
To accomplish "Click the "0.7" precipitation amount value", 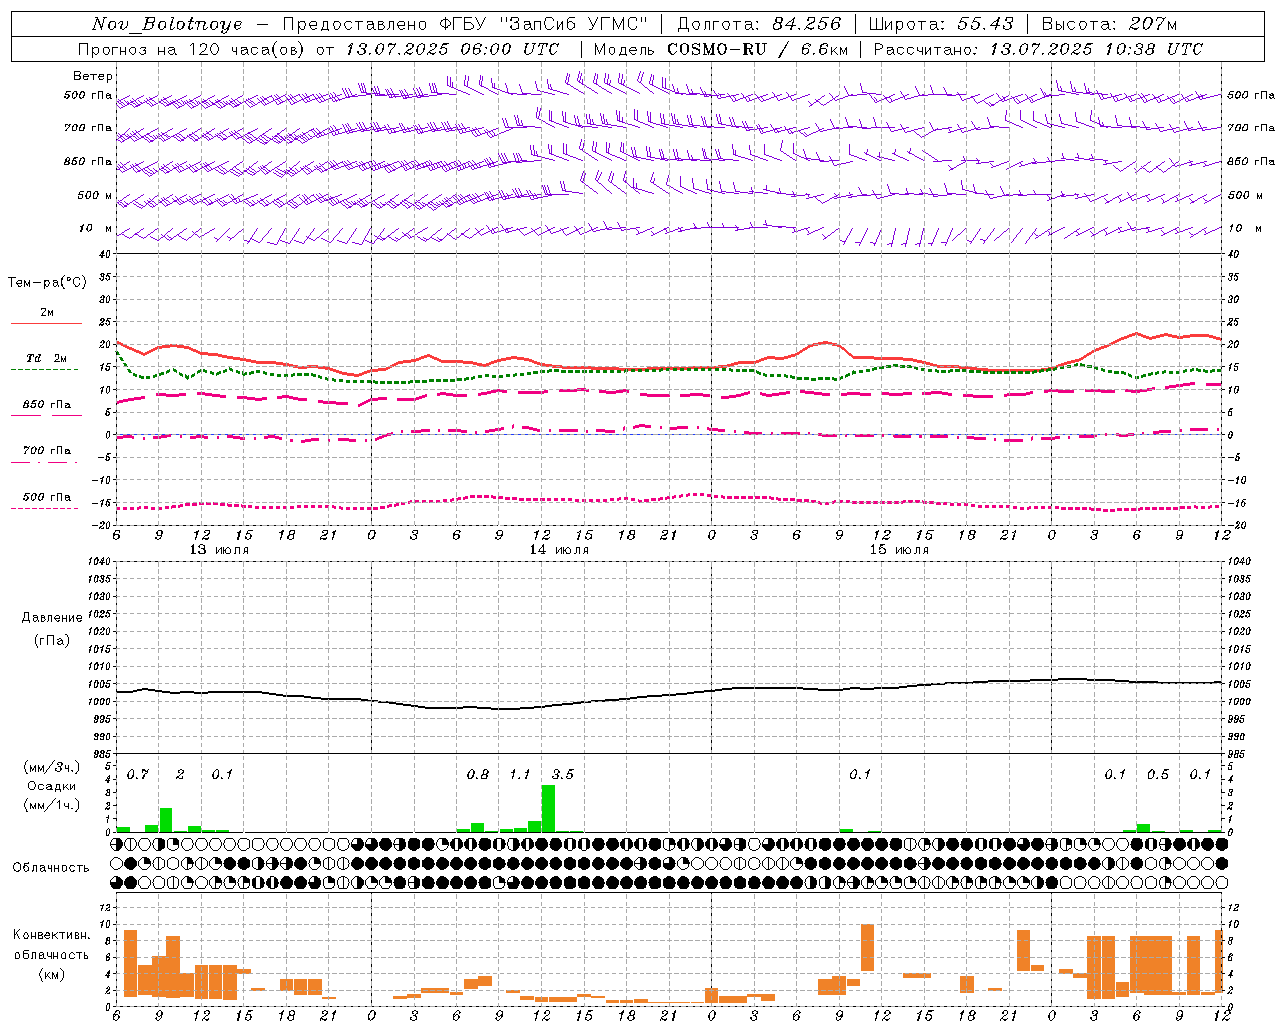I will (138, 774).
